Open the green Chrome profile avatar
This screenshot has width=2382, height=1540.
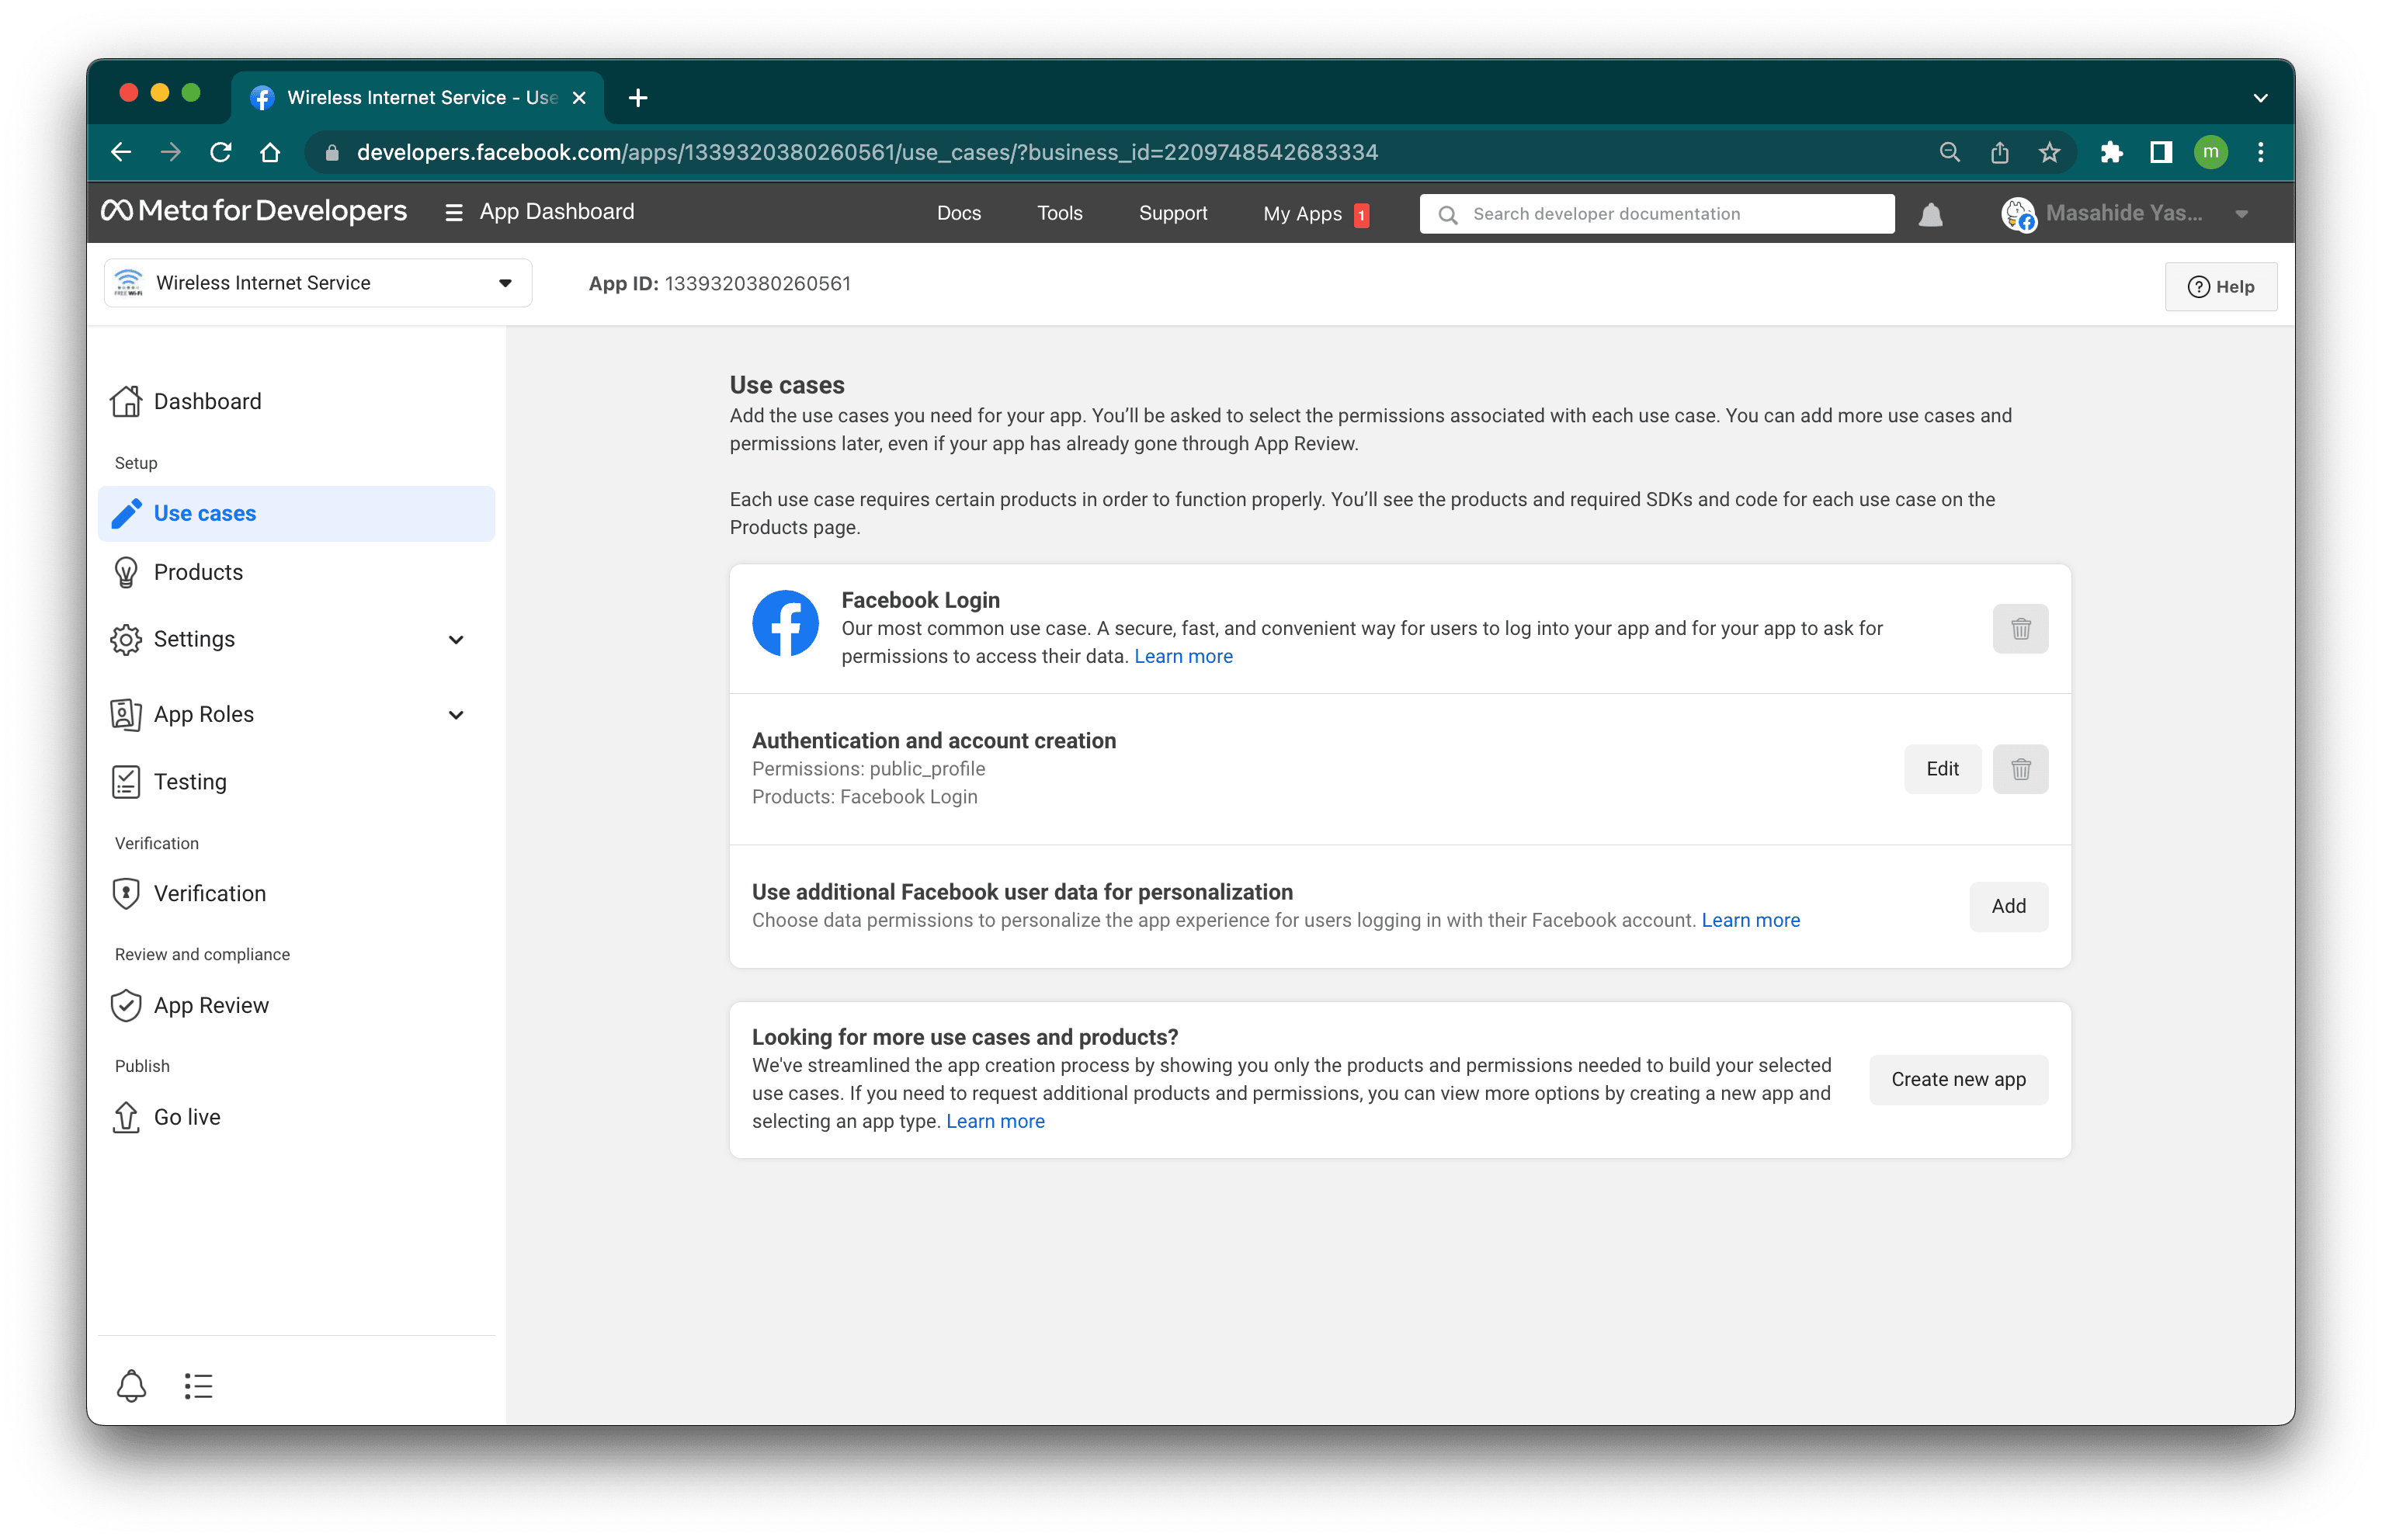[2210, 152]
